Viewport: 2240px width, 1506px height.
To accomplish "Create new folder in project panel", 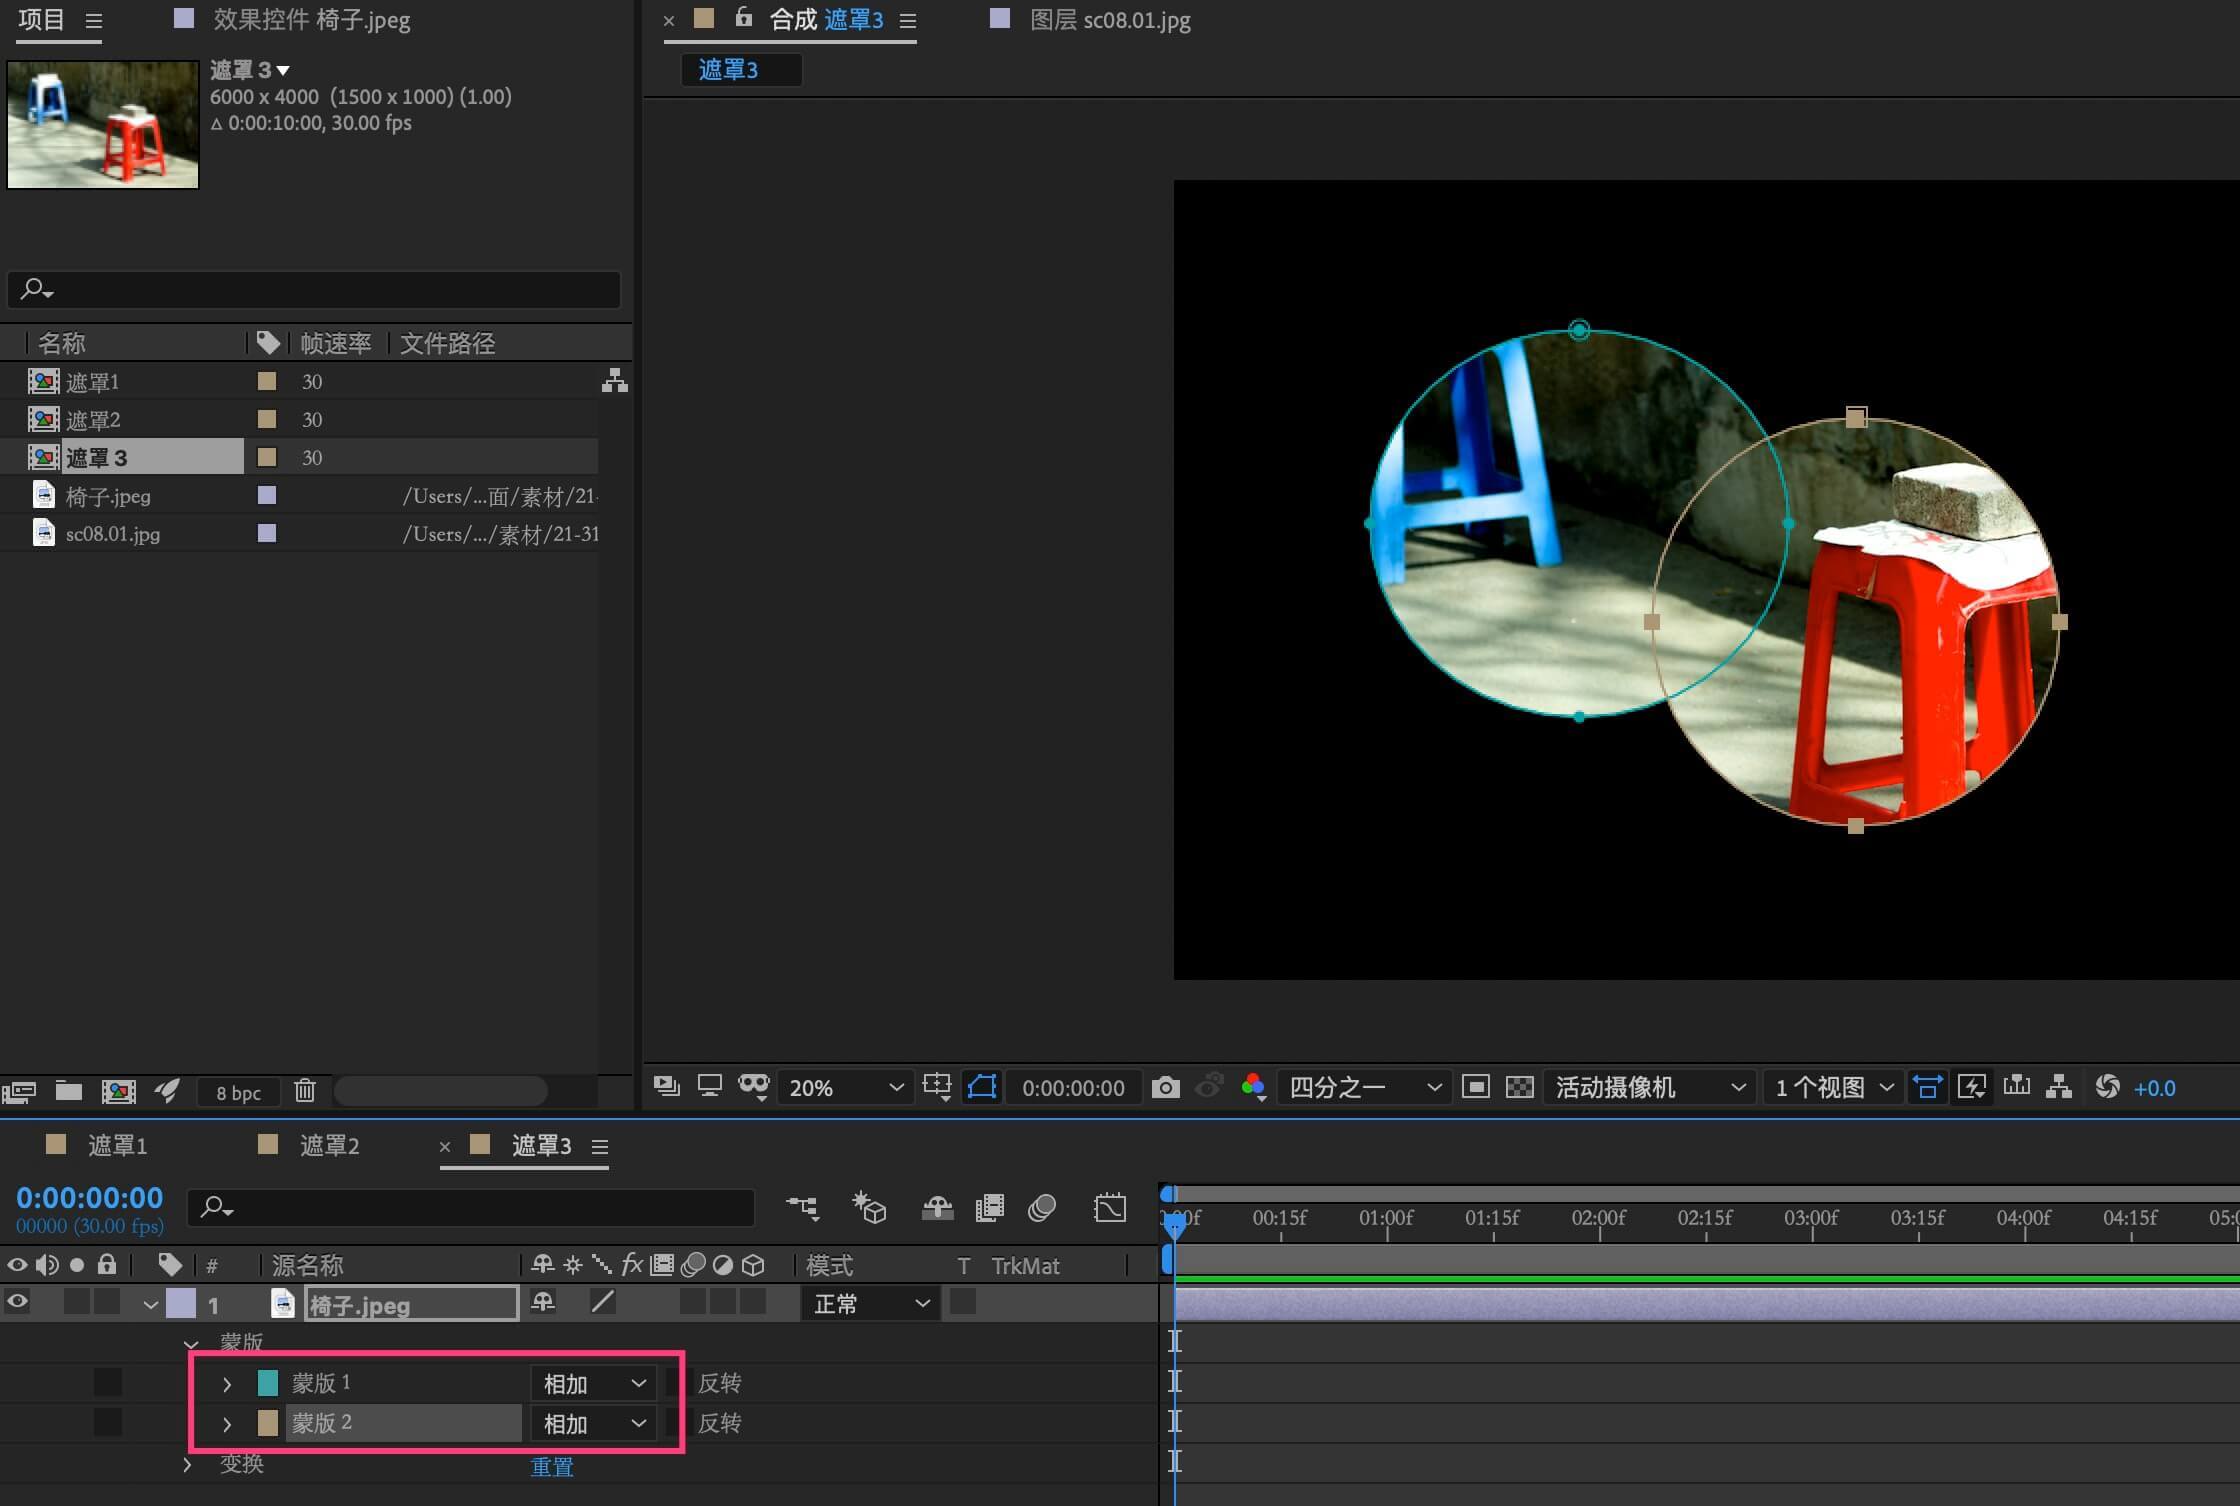I will pyautogui.click(x=69, y=1091).
